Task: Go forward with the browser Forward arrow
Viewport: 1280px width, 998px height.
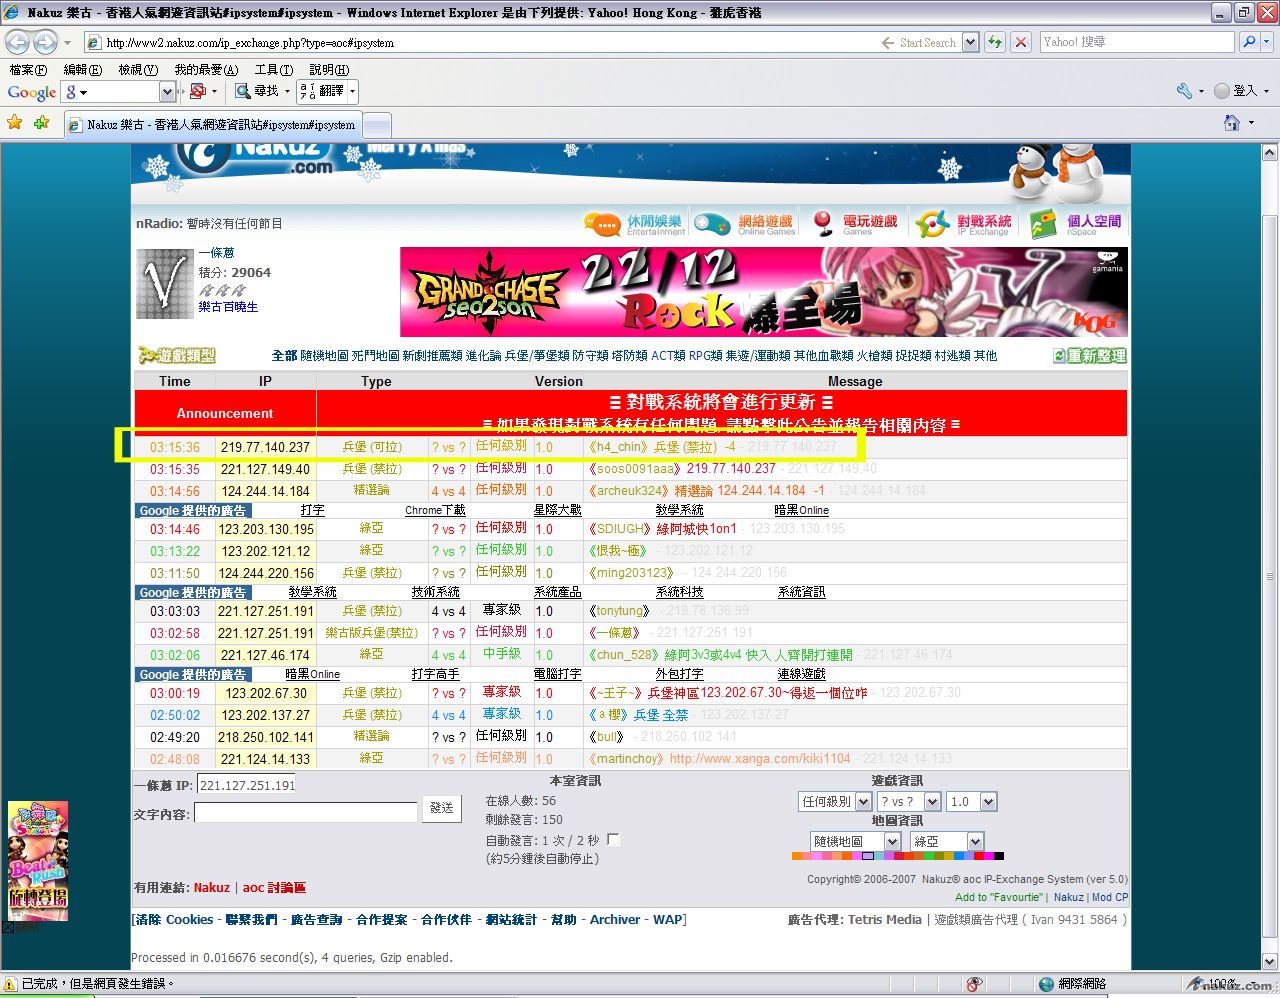Action: click(45, 42)
